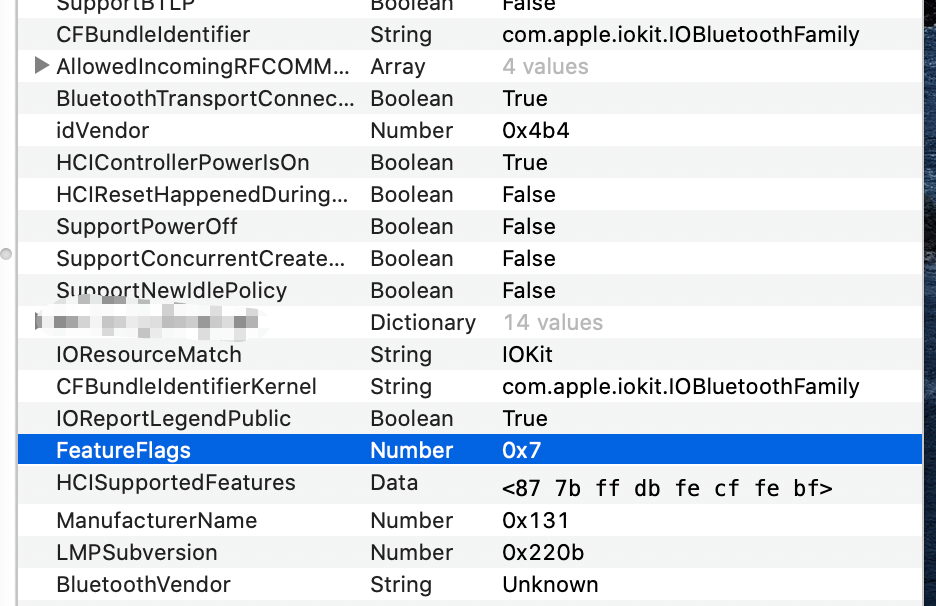
Task: Collapse the AllowedIncomingRFCOMM disclosure triangle
Action: (41, 66)
